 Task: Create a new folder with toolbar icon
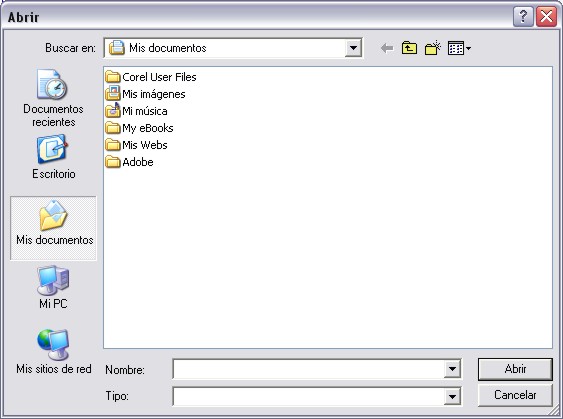tap(433, 48)
